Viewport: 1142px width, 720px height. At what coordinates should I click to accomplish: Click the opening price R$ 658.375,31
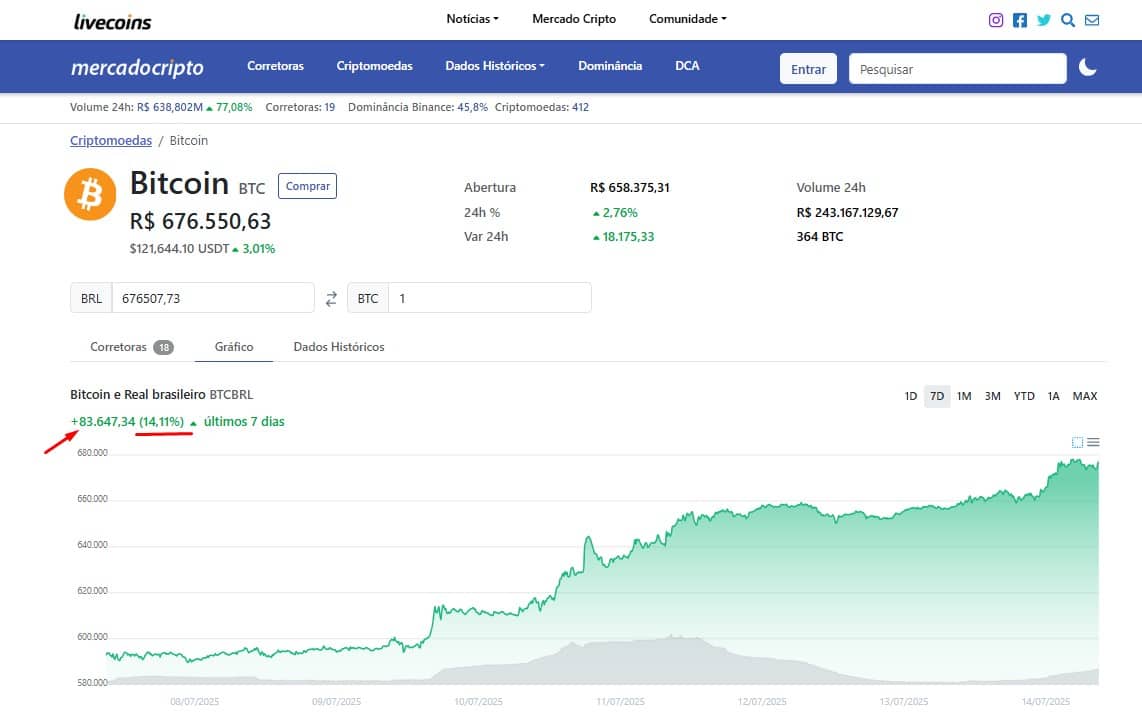coord(630,187)
